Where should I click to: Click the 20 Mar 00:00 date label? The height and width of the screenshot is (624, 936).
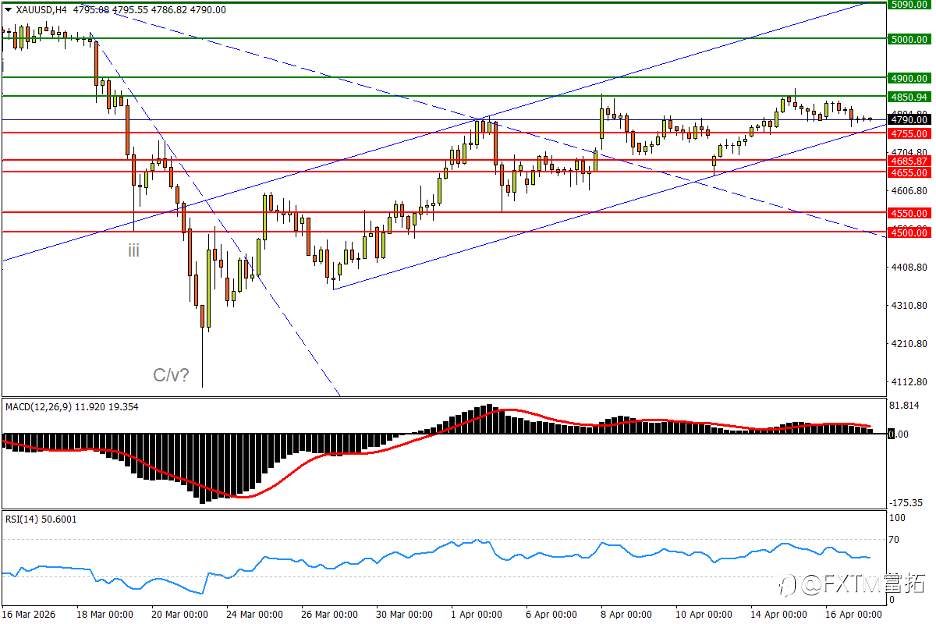click(x=180, y=614)
